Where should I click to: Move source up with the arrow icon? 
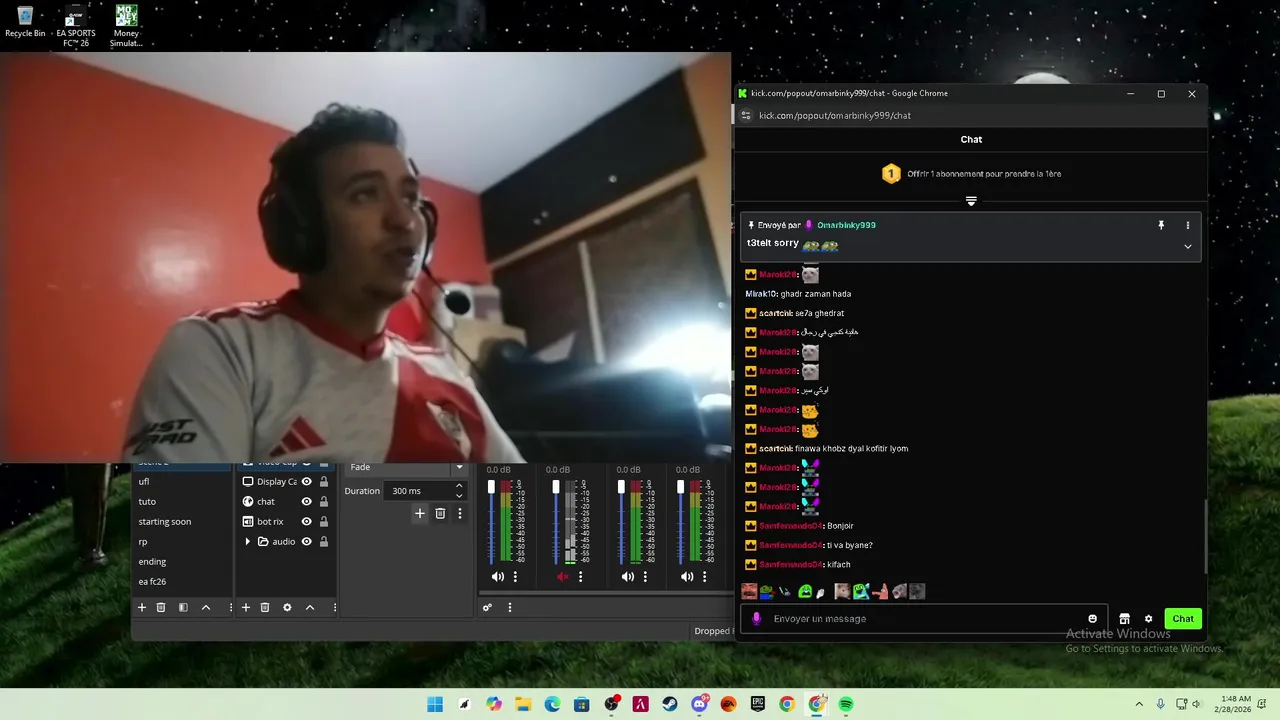310,607
